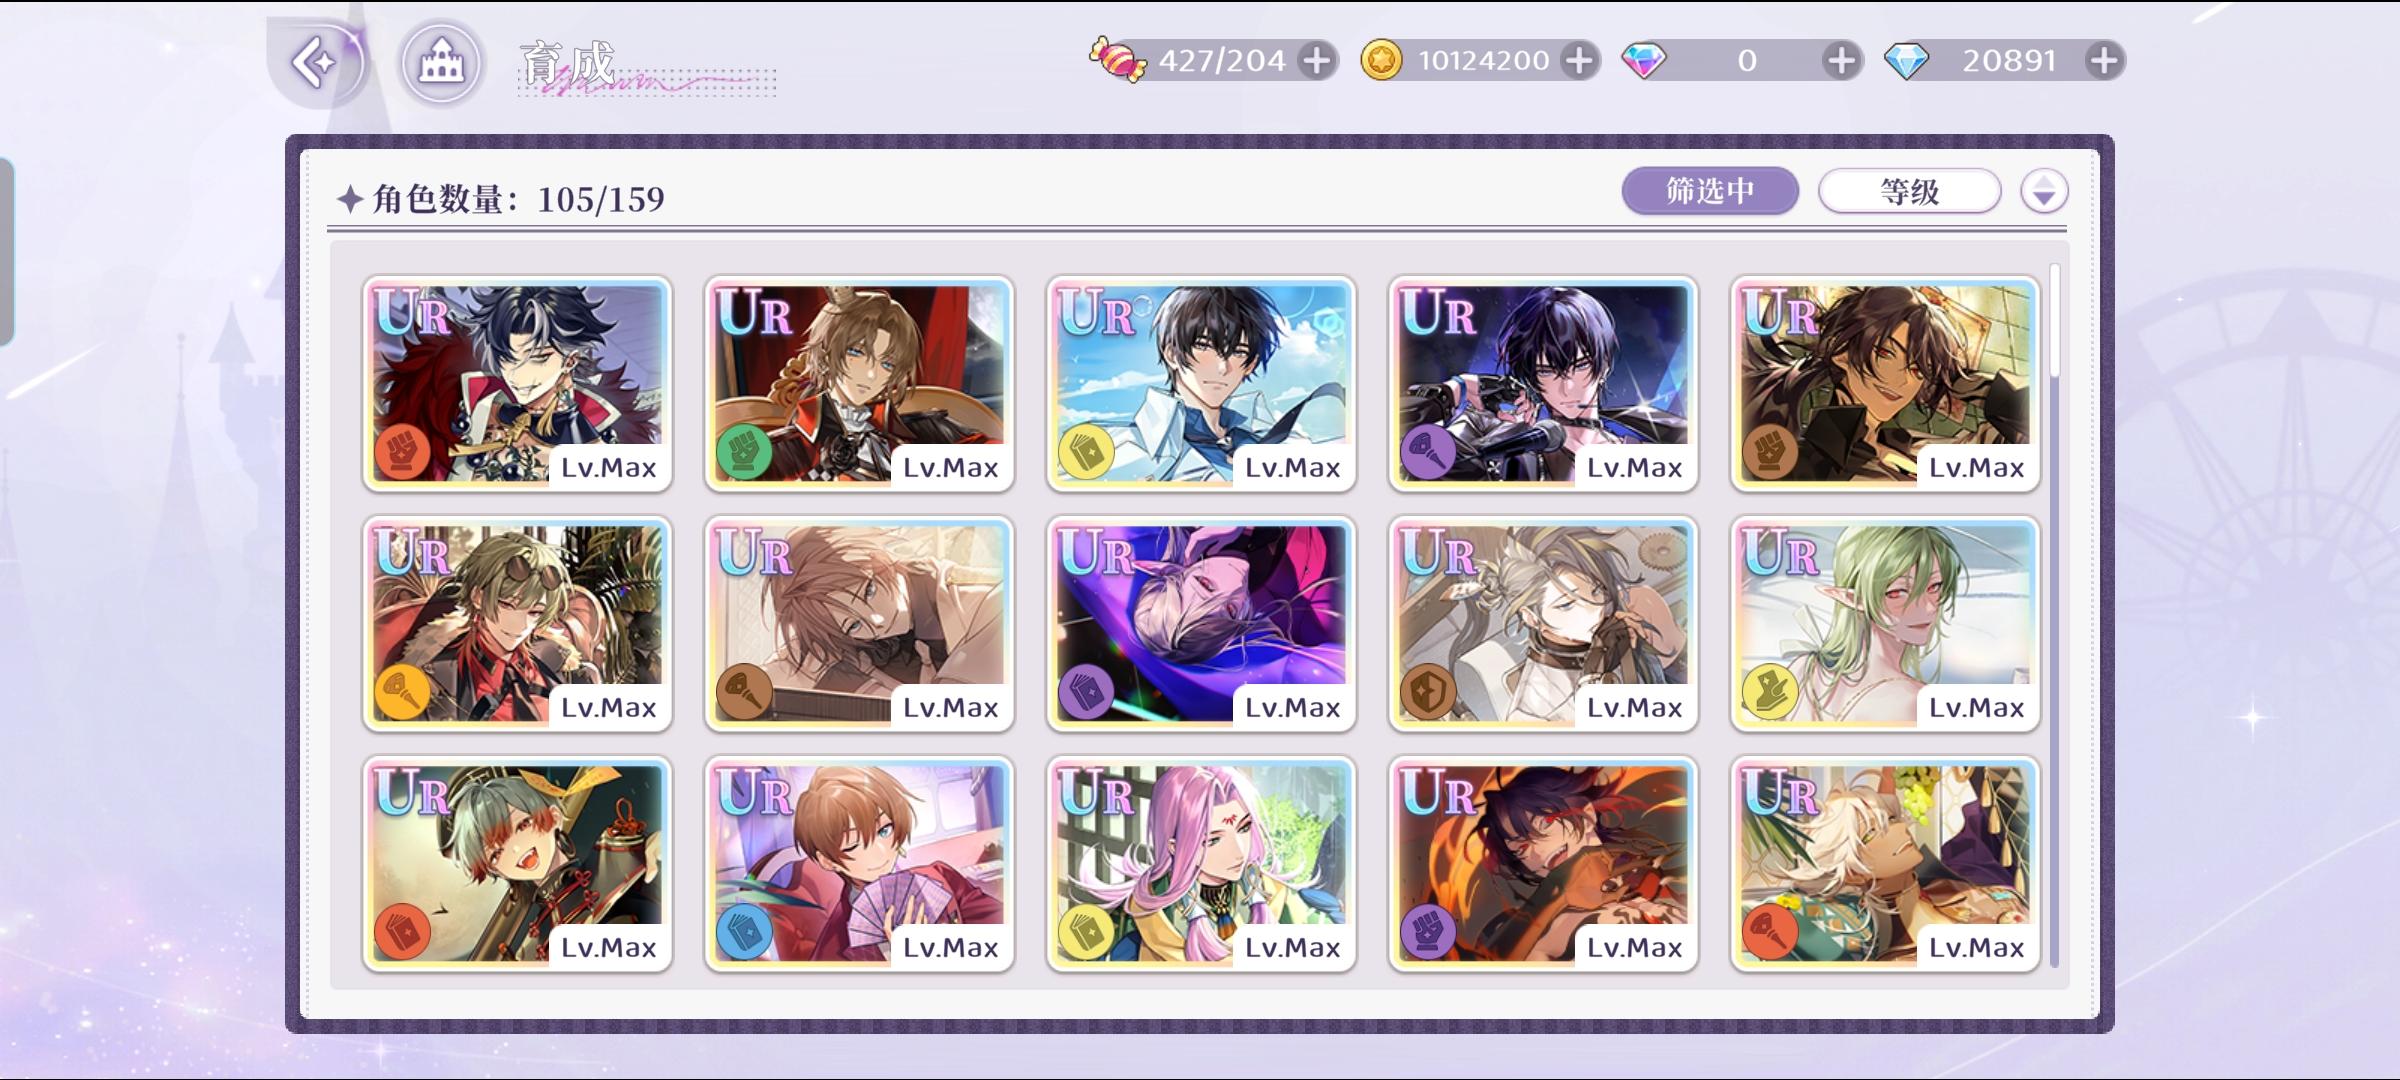Select the UR card with pink-haired character
The height and width of the screenshot is (1080, 2400).
pos(1201,864)
